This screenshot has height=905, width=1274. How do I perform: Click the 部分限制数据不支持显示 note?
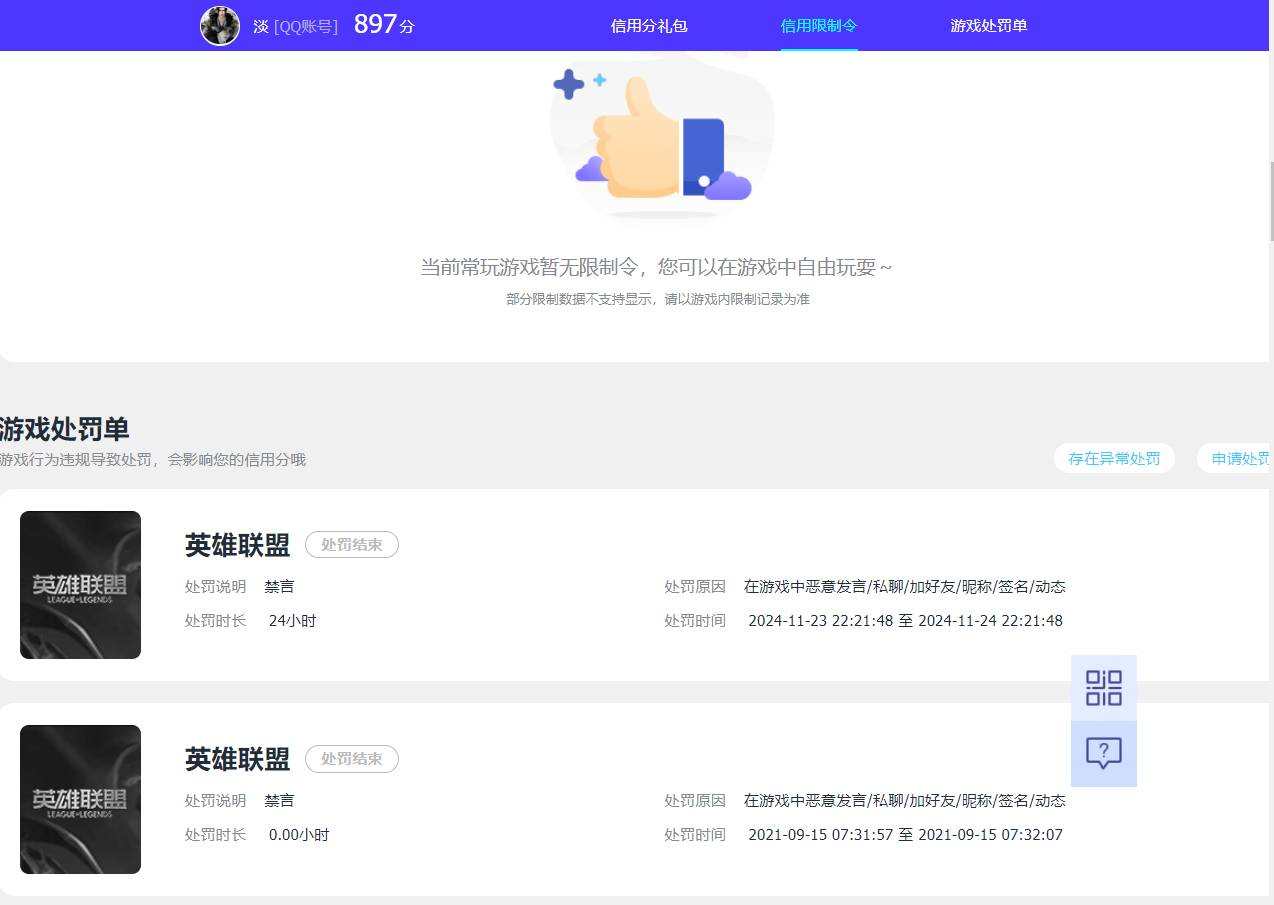coord(657,299)
